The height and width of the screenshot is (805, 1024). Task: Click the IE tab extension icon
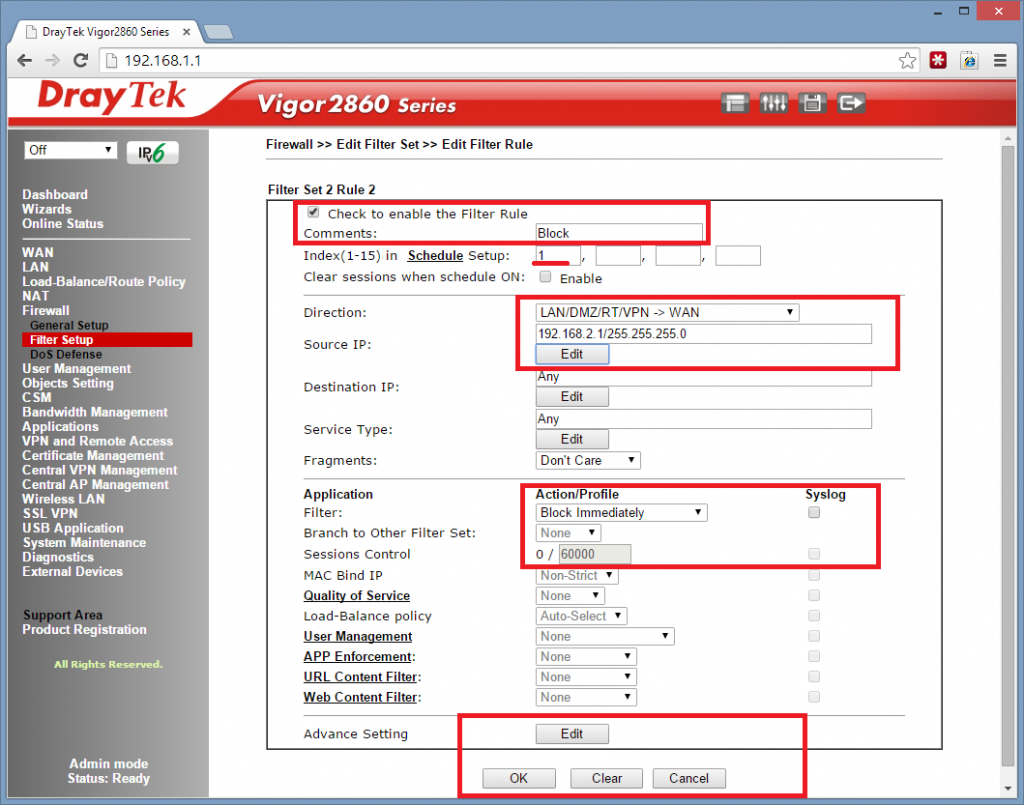click(969, 61)
